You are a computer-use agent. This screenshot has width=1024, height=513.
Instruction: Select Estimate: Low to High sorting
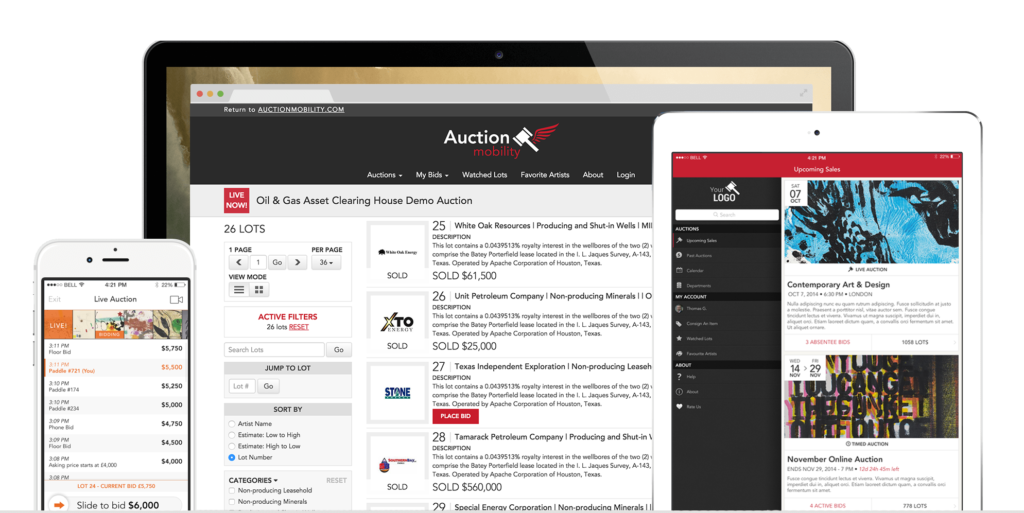click(233, 435)
